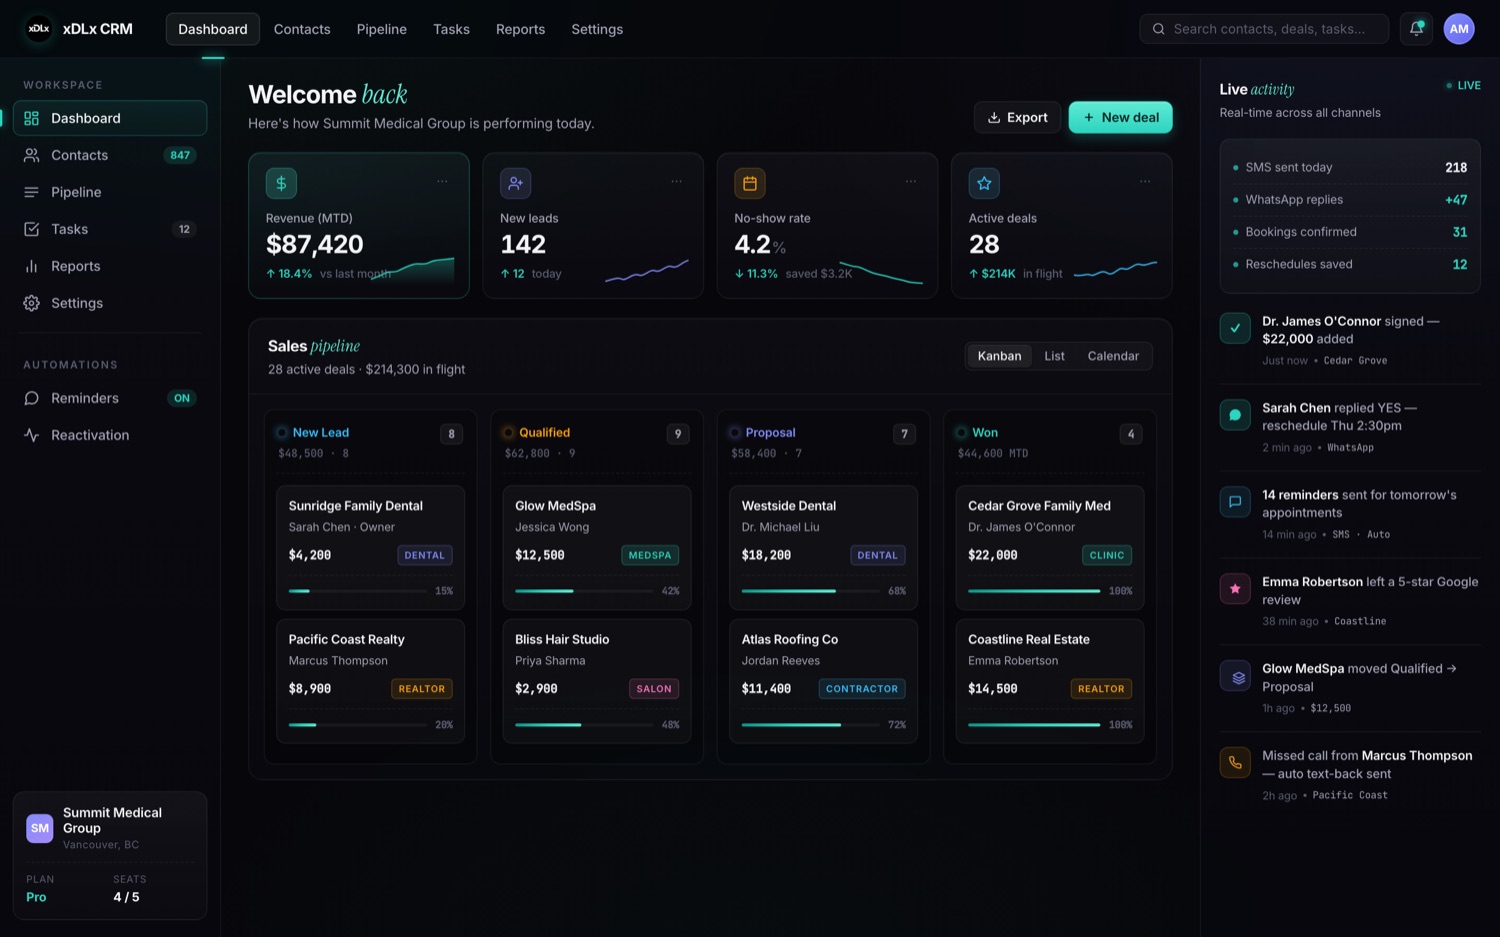Click the SM workspace avatar
Screen dimensions: 1500x937
(x=40, y=828)
